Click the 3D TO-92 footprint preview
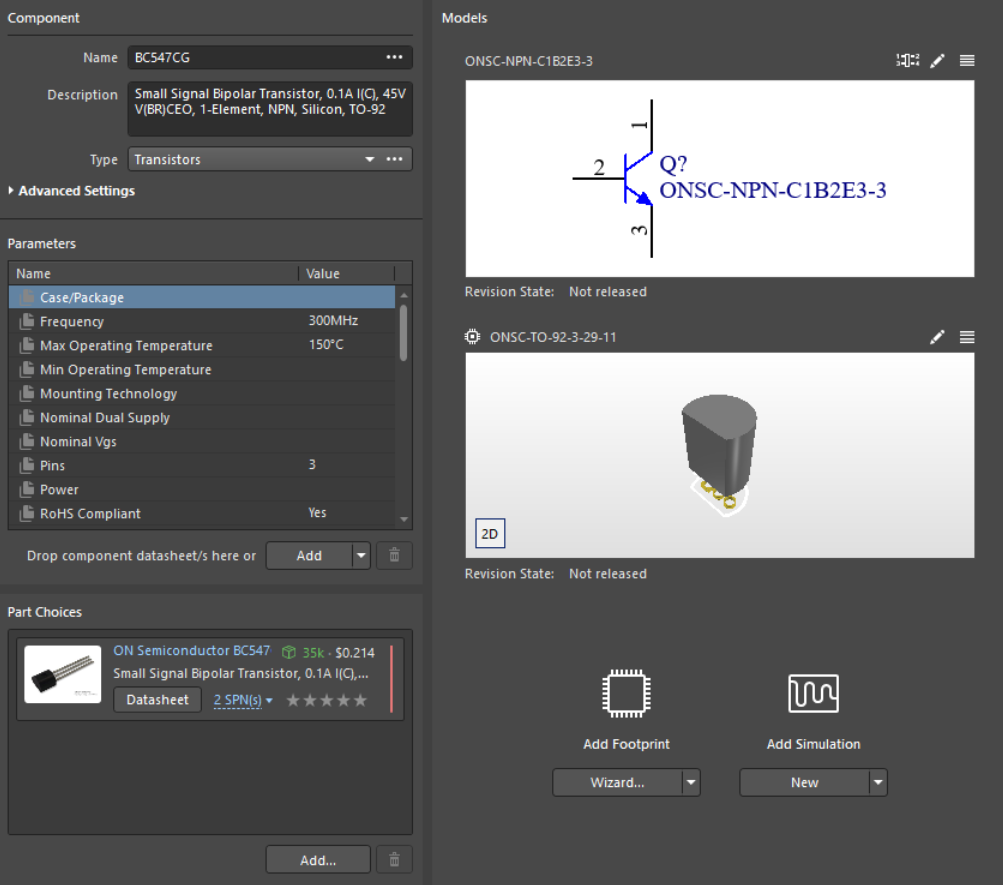1003x885 pixels. [720, 455]
